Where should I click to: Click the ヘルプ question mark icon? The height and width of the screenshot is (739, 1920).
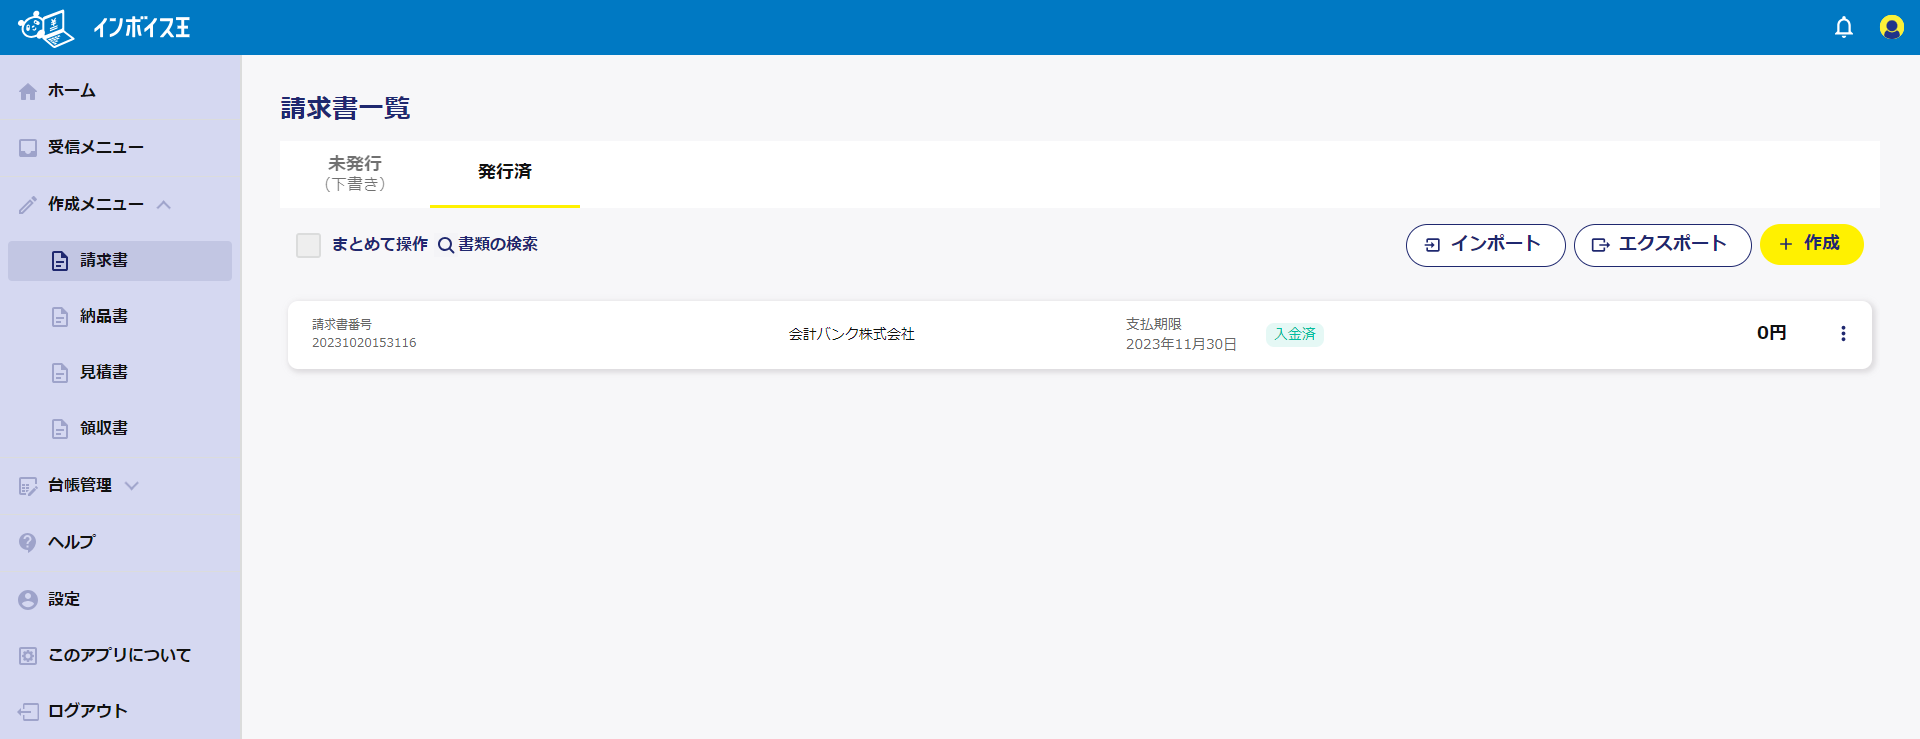pyautogui.click(x=28, y=542)
